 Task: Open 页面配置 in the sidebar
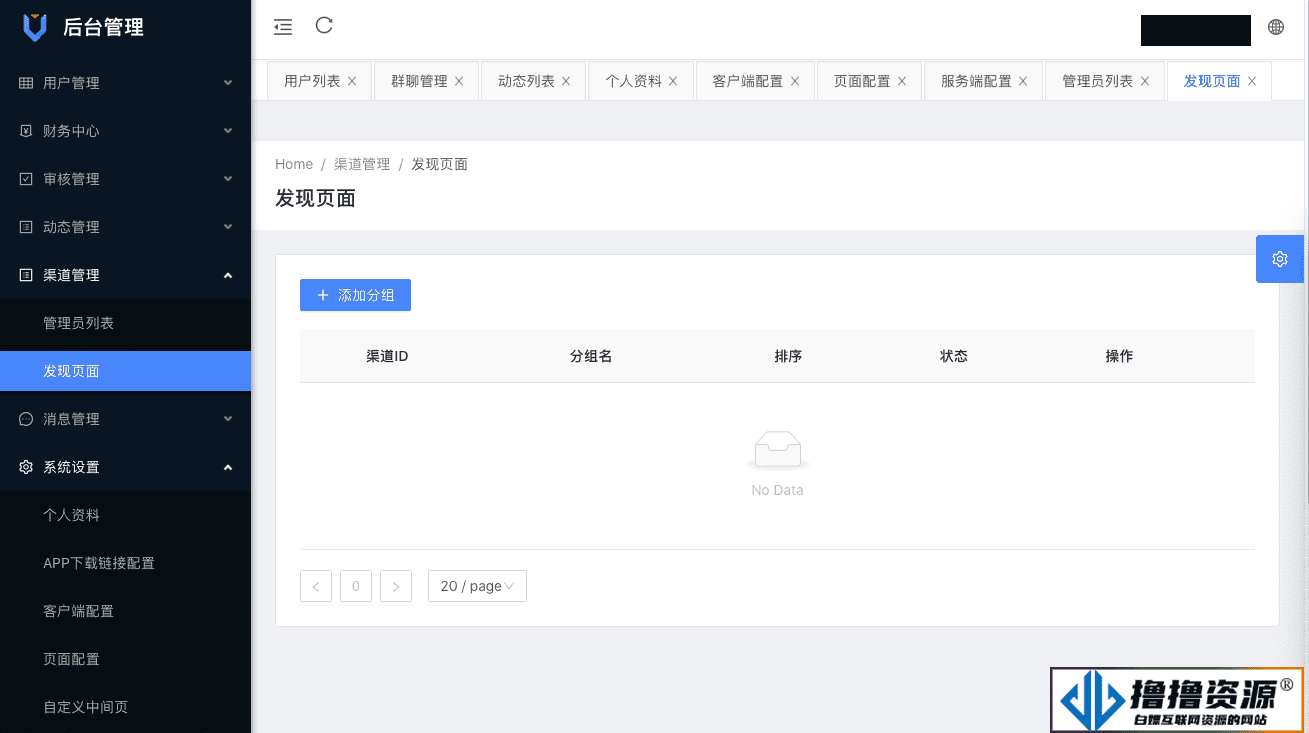tap(125, 659)
